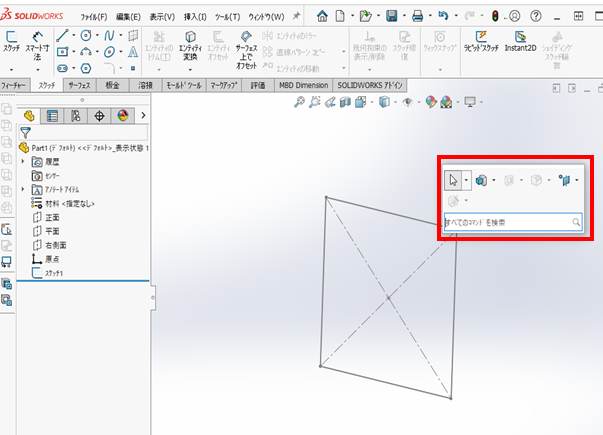Expand the 履歴 (History) tree node
Viewport: 603px width, 435px height.
[23, 162]
